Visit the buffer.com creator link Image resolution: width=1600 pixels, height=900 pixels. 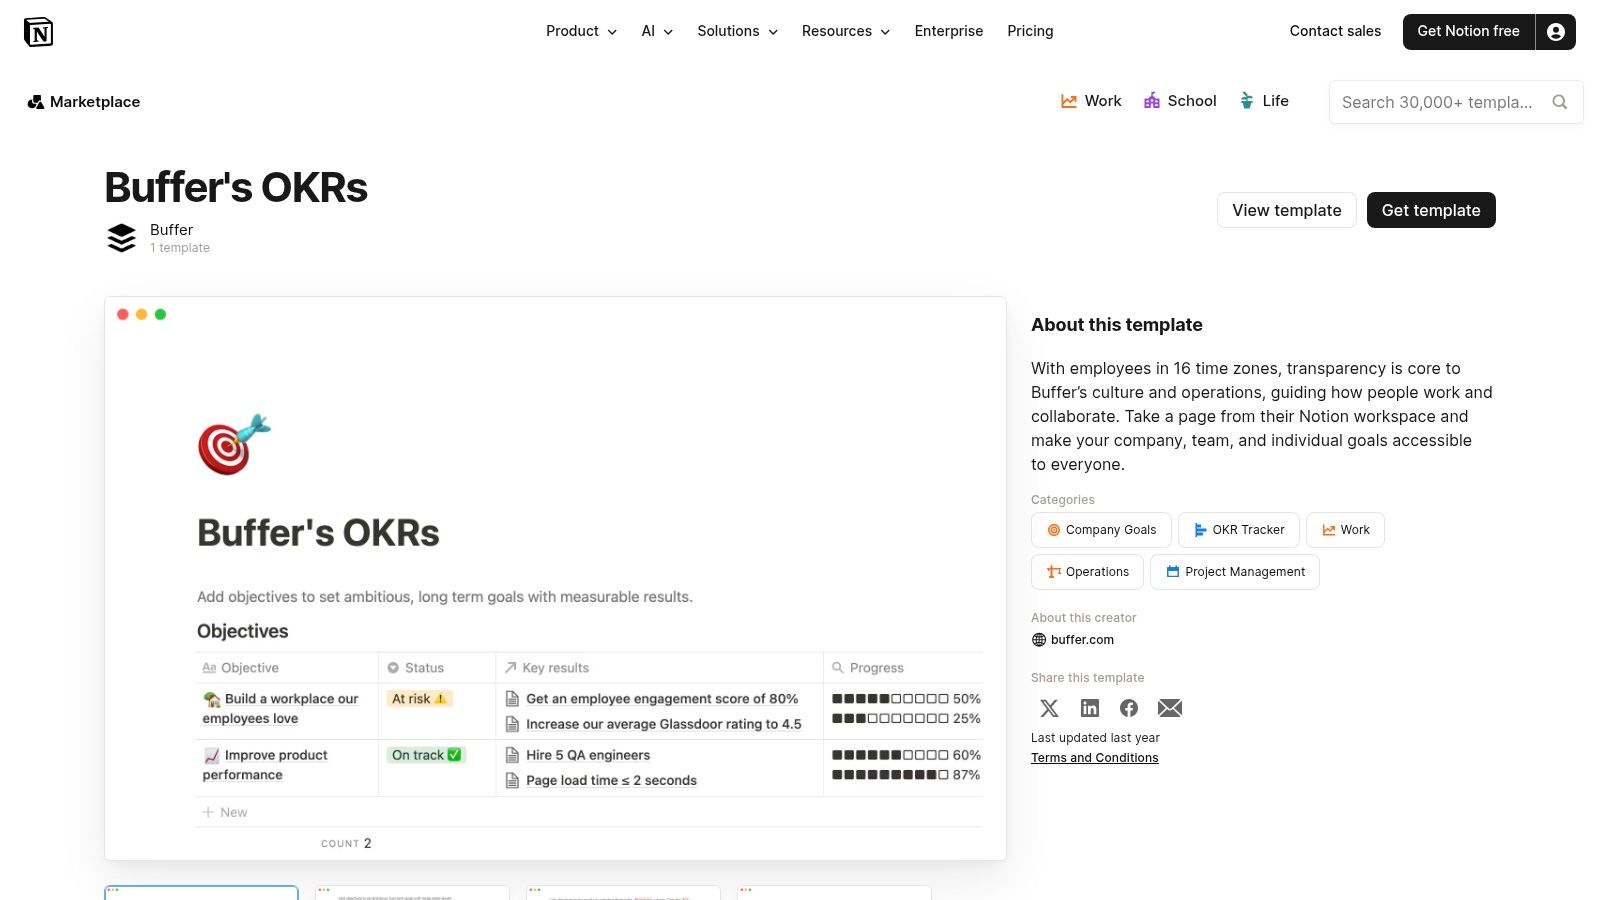[x=1082, y=640]
